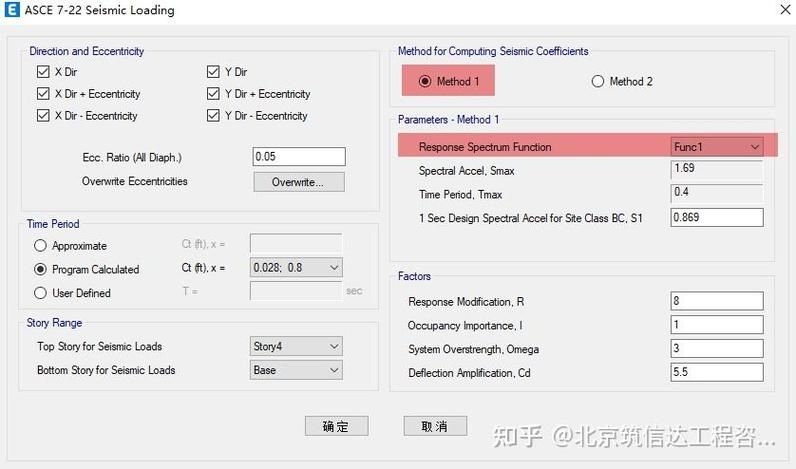Click the Time Period, Tmax field
Screen dimensions: 796x469
(717, 193)
